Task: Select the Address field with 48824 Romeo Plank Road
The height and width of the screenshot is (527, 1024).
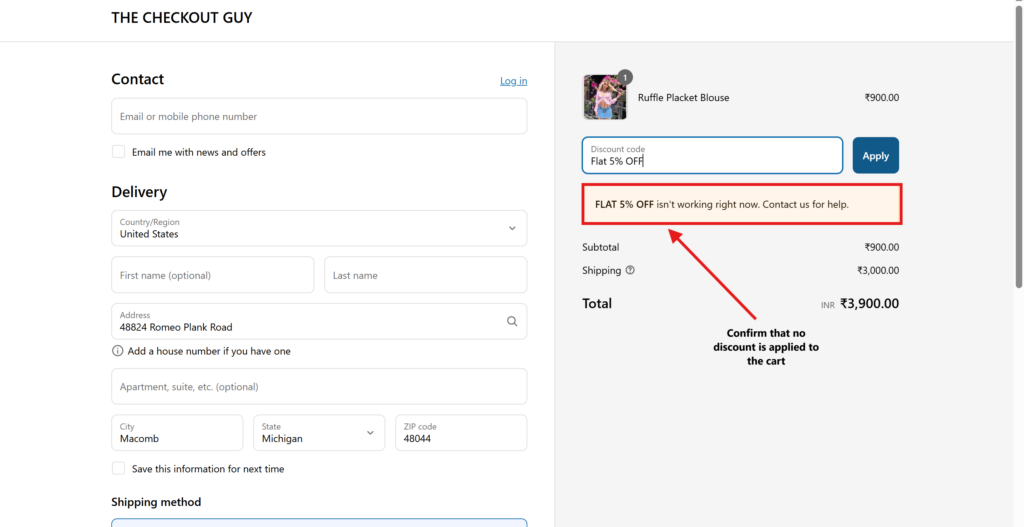Action: coord(319,321)
